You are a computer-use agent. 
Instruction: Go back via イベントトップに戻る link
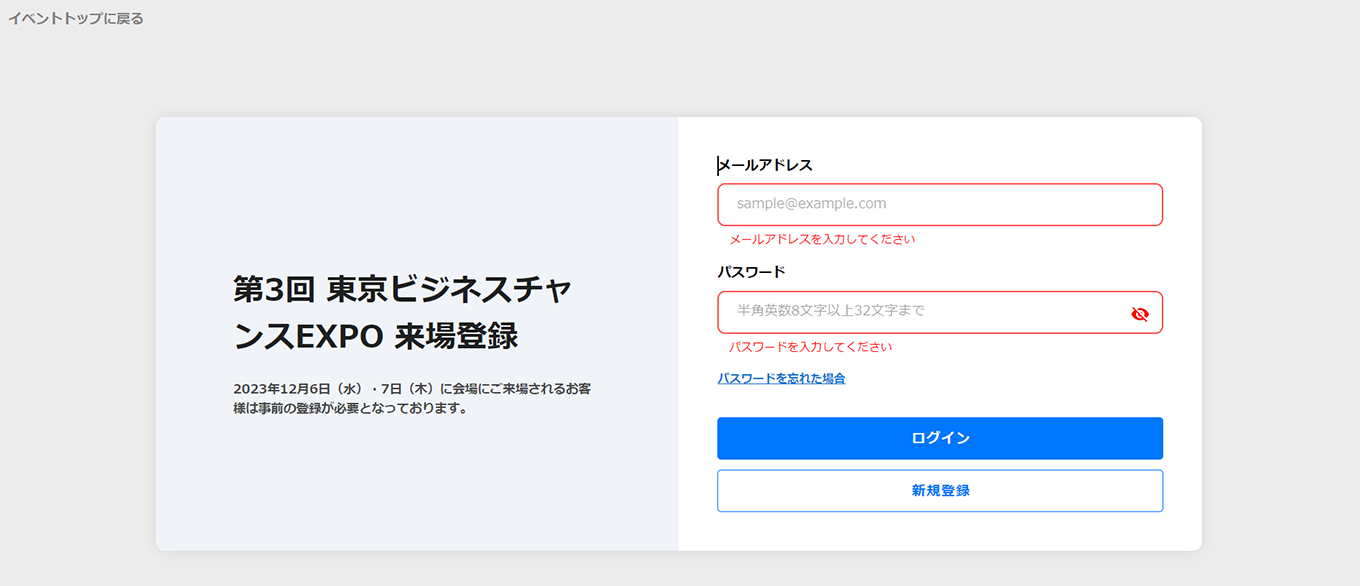click(76, 19)
